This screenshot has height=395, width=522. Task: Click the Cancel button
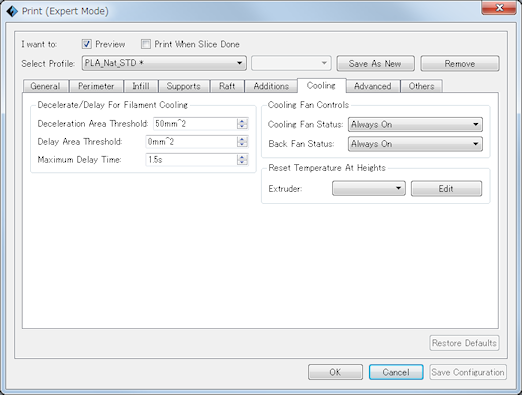396,372
